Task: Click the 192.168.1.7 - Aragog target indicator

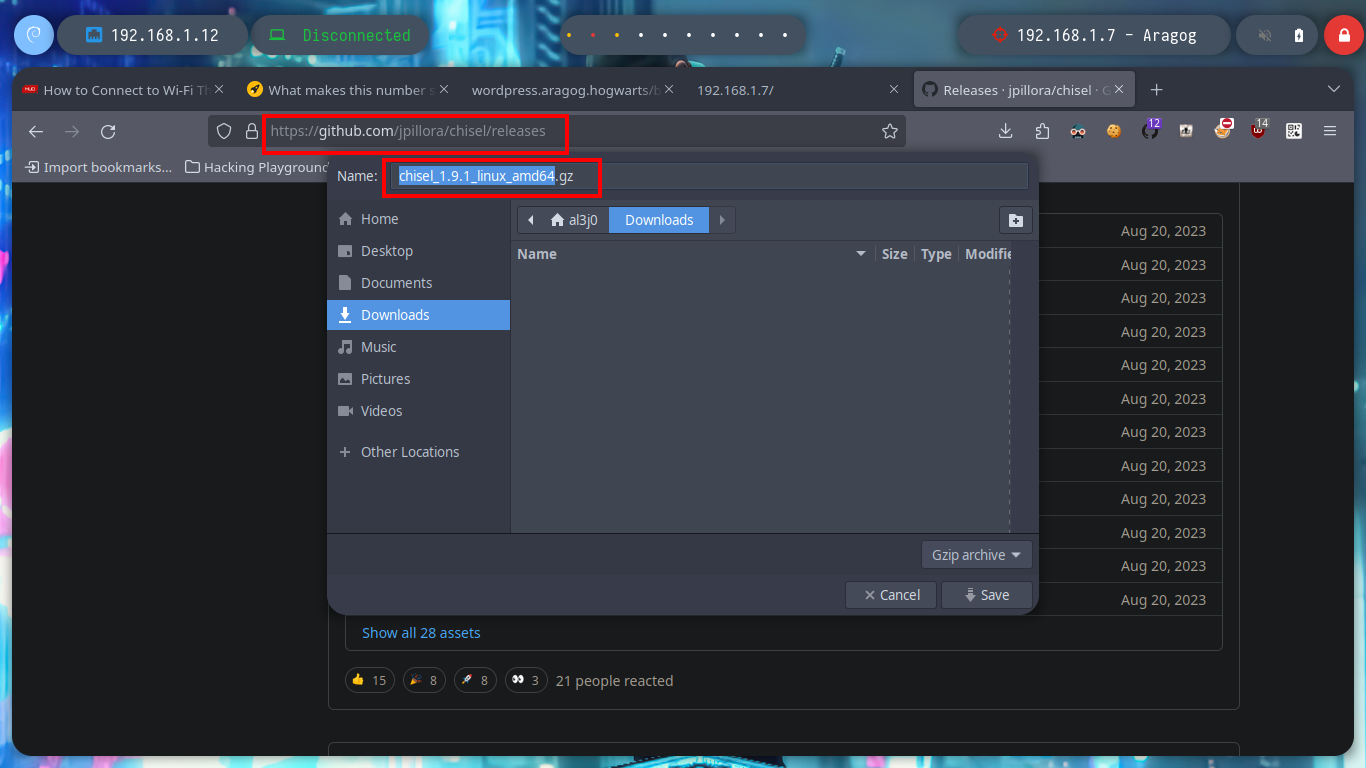Action: point(1092,35)
